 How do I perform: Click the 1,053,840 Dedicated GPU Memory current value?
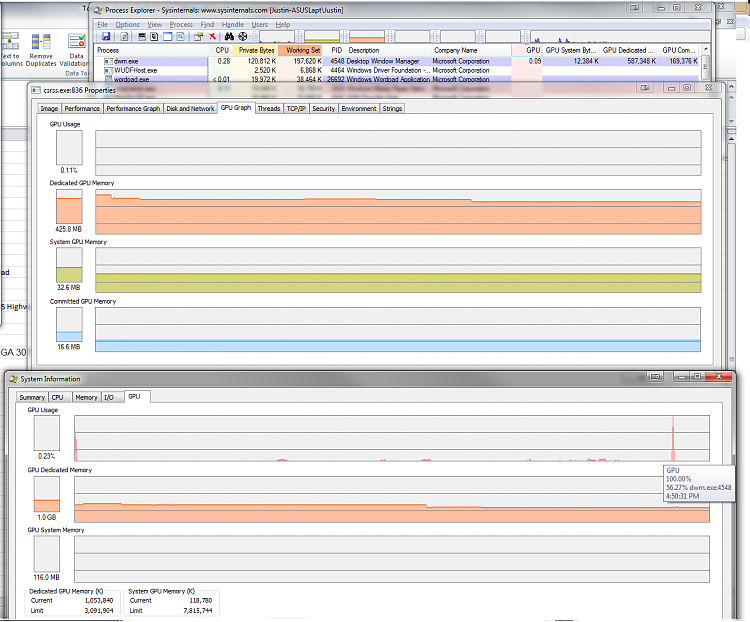pos(99,600)
